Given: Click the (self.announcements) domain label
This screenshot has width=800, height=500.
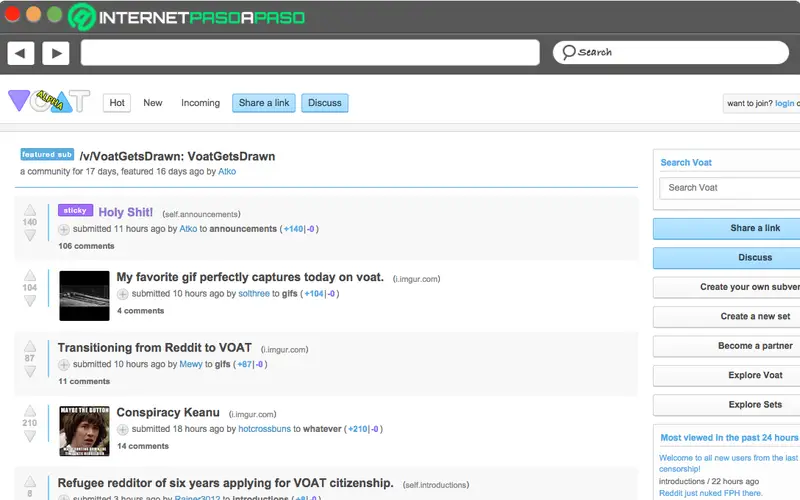Looking at the screenshot, I should pos(202,214).
